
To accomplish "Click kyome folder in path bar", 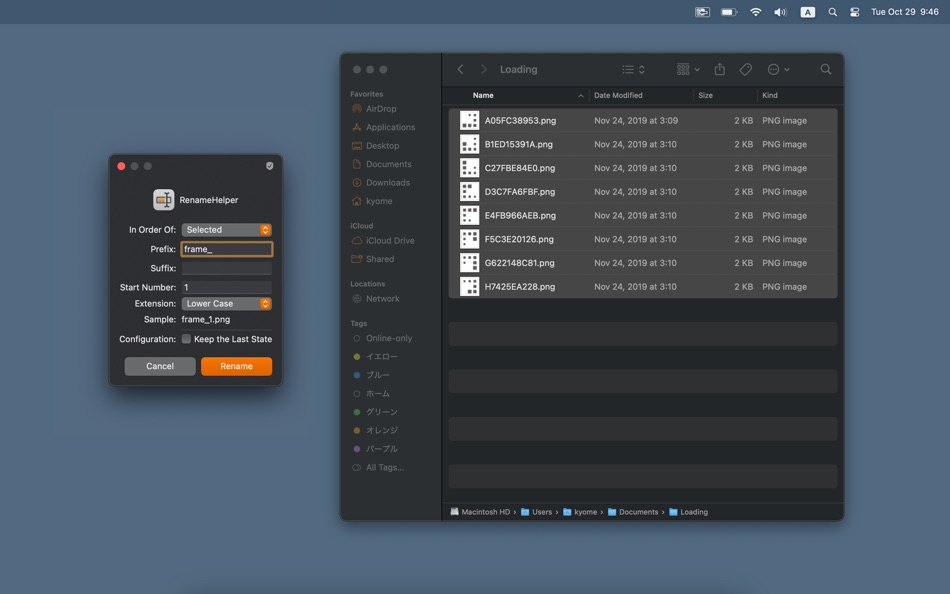I will coord(580,512).
